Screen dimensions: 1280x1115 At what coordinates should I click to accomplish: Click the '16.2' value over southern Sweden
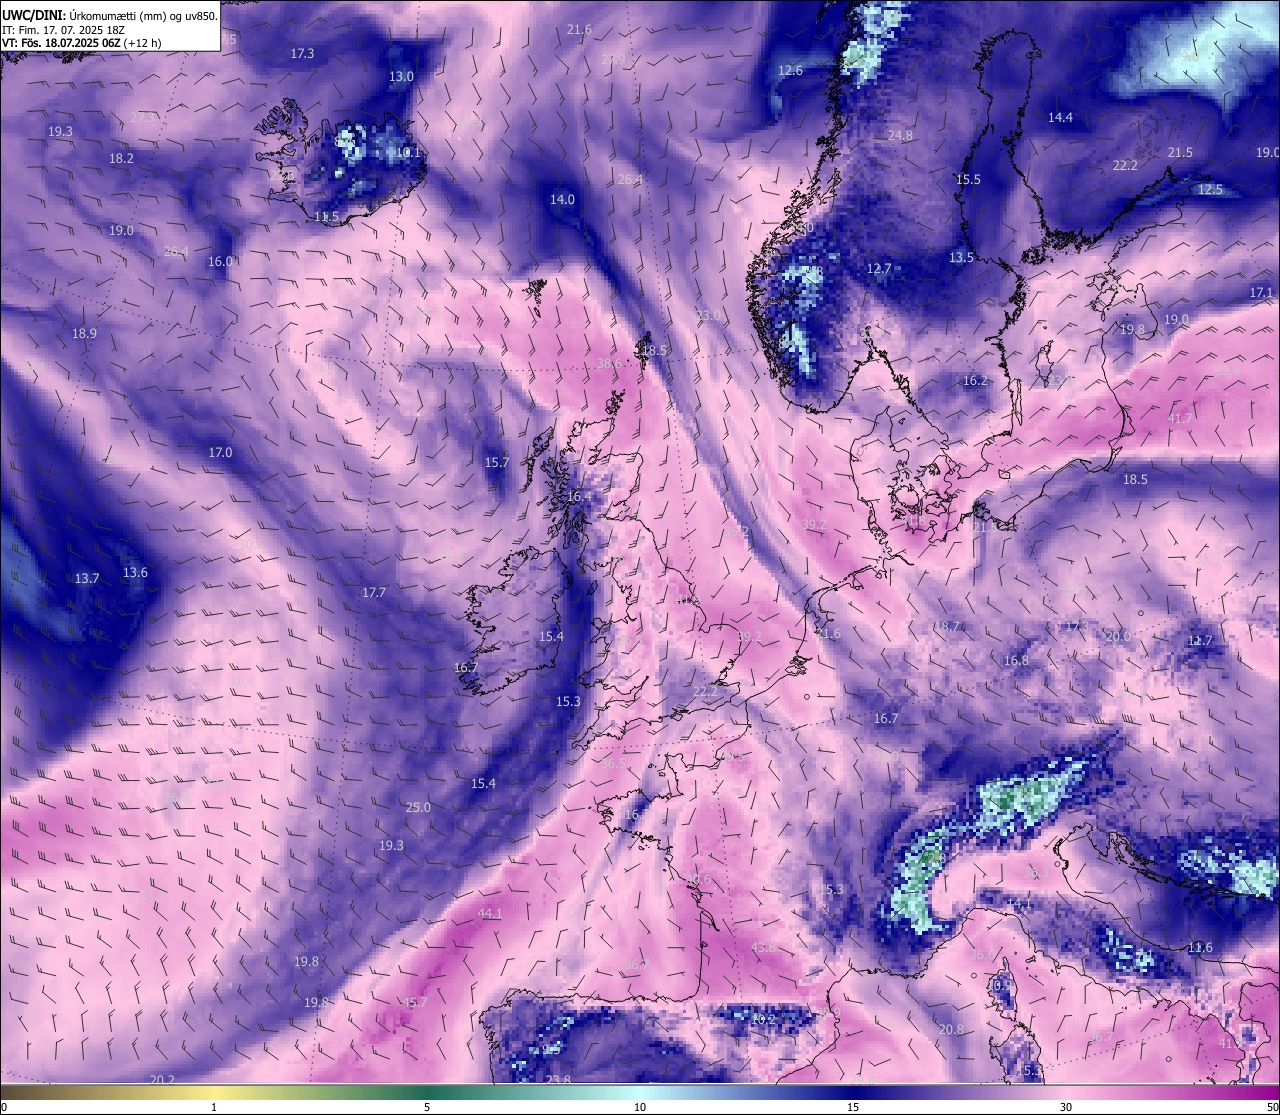pyautogui.click(x=975, y=380)
